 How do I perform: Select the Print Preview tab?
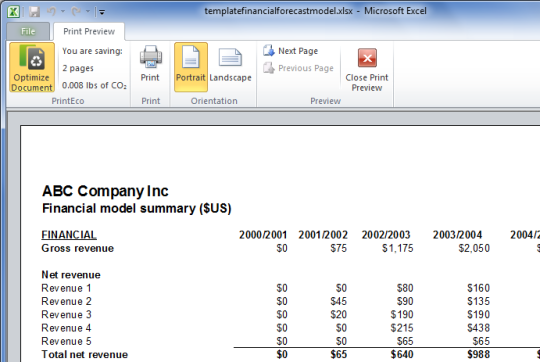coord(89,32)
